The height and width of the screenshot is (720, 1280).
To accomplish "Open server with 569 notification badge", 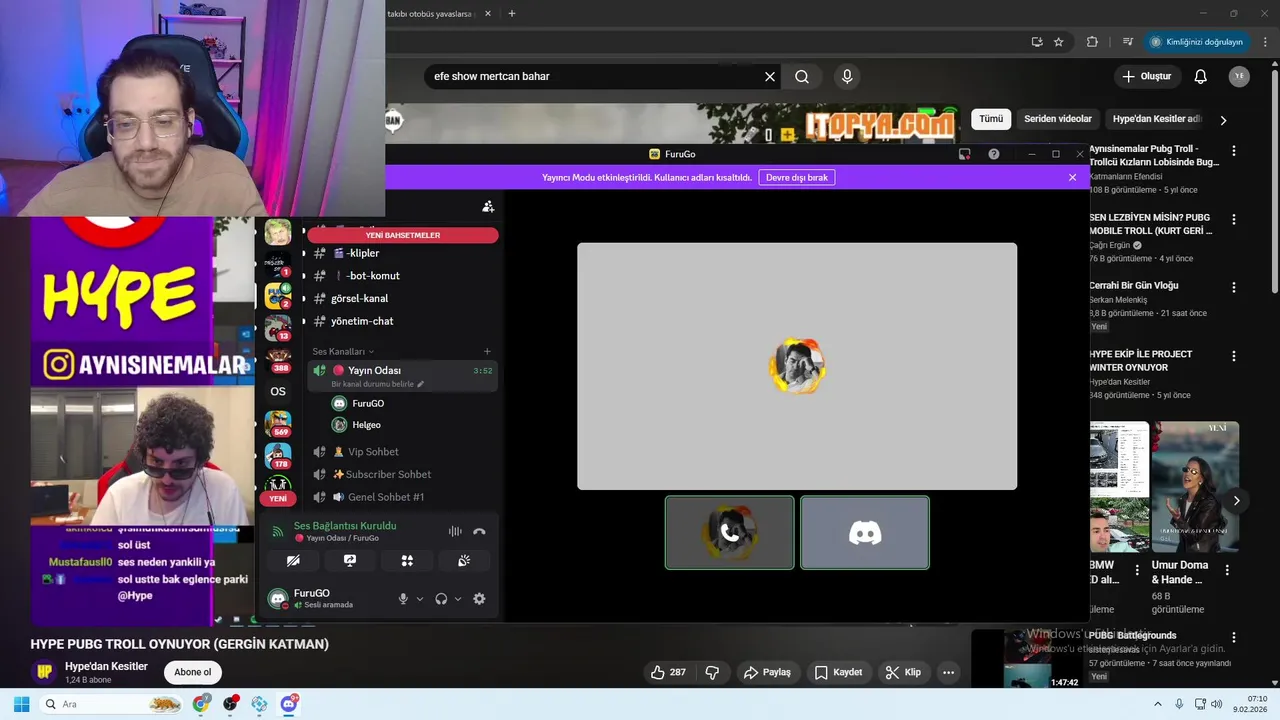I will point(278,423).
